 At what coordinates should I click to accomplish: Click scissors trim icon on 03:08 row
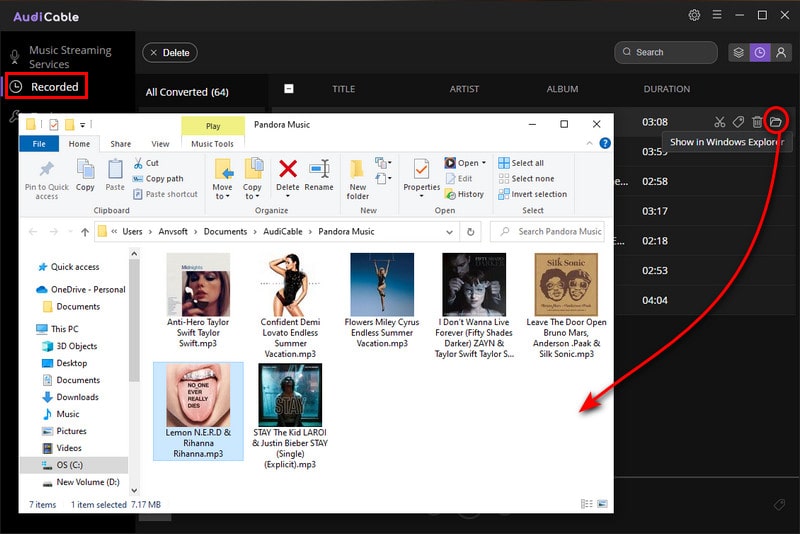[719, 122]
